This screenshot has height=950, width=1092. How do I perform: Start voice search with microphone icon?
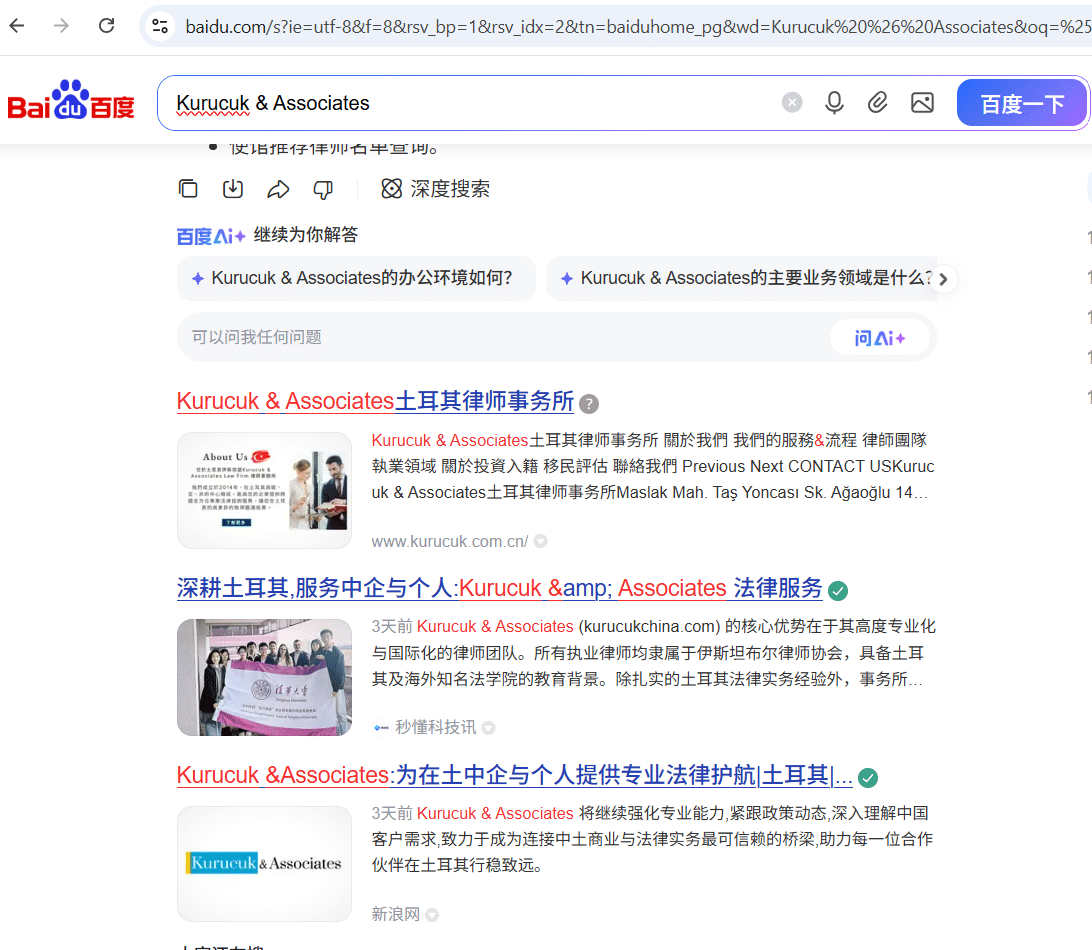click(834, 102)
